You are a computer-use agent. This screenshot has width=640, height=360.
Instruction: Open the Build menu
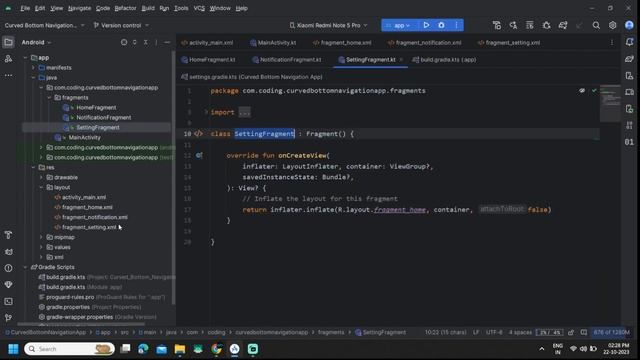click(148, 8)
